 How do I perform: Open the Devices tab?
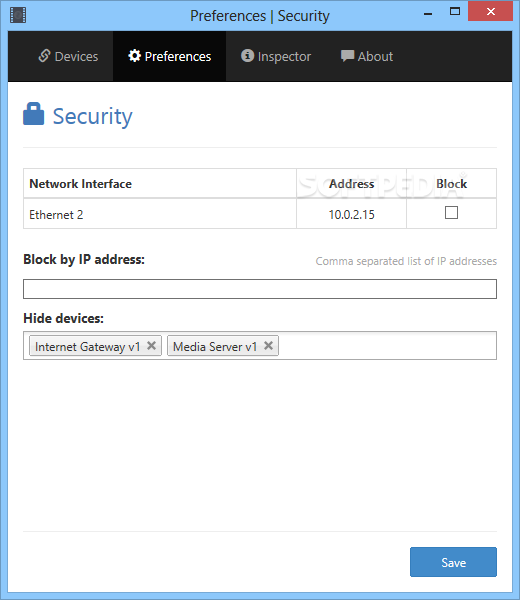(x=68, y=56)
